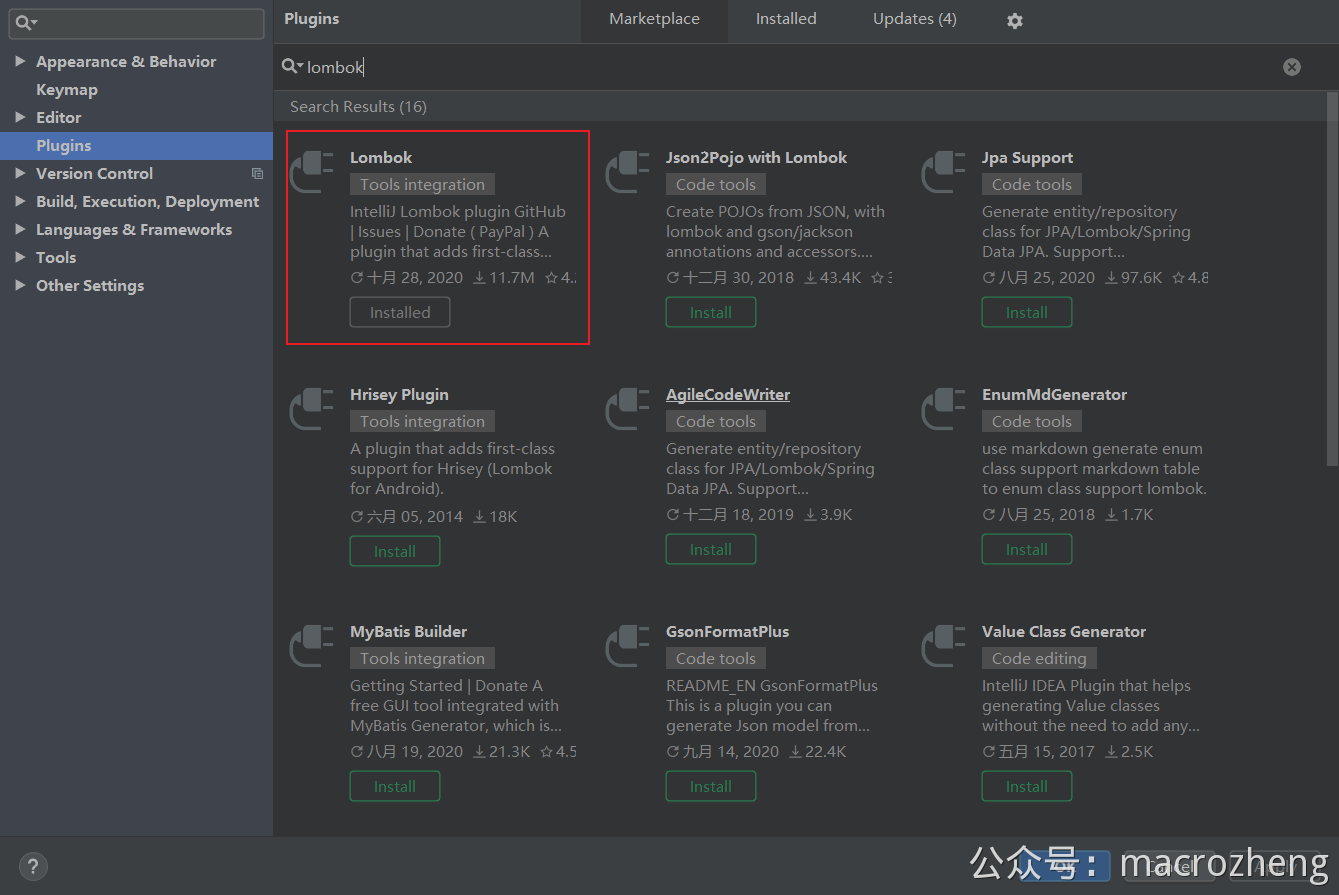Install the GsonFormatPlus plugin
1339x895 pixels.
(711, 786)
